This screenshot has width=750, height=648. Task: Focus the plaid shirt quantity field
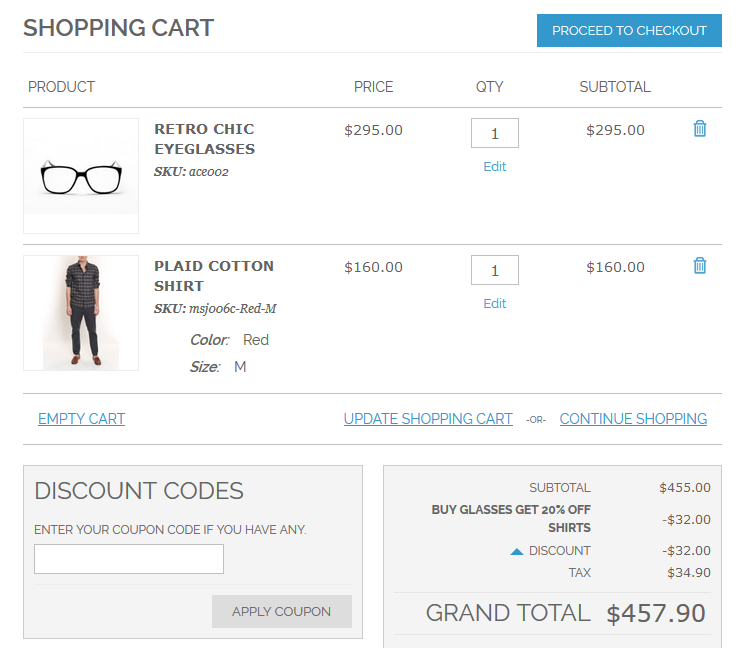(x=494, y=270)
